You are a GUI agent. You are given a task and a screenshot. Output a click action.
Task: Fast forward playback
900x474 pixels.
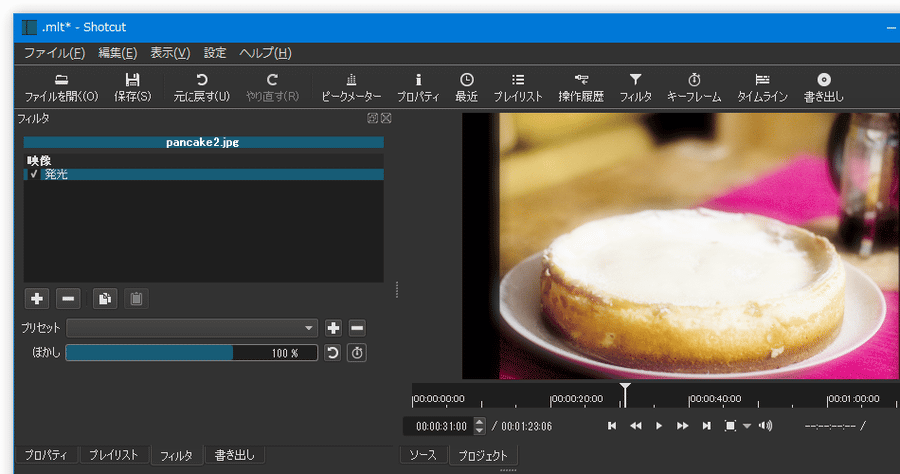(682, 426)
